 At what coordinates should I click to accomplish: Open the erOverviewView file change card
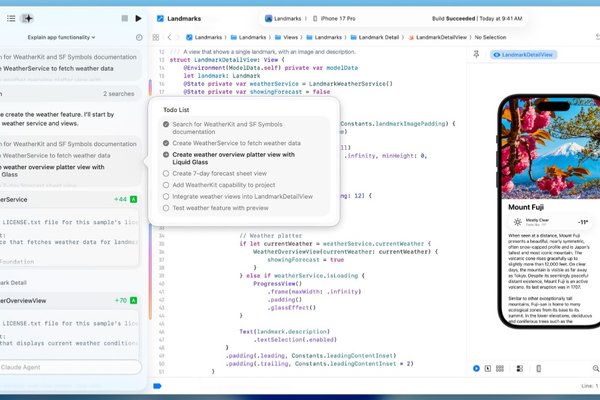[69, 300]
